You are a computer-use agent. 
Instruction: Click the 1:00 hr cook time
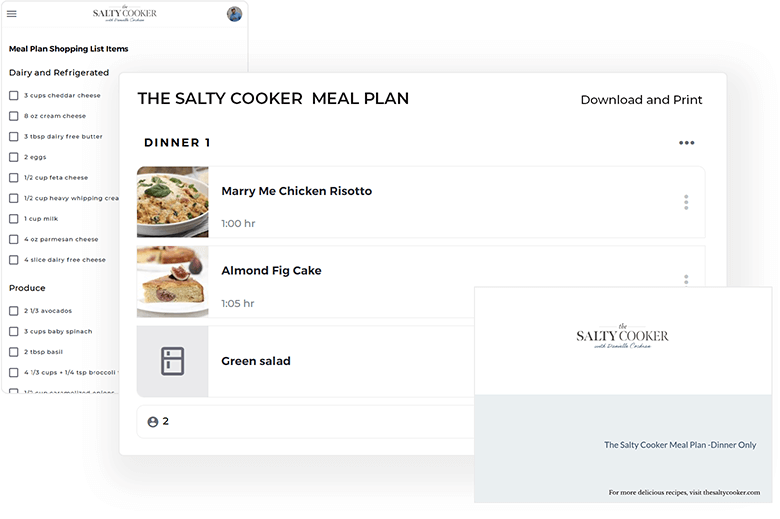pyautogui.click(x=238, y=224)
